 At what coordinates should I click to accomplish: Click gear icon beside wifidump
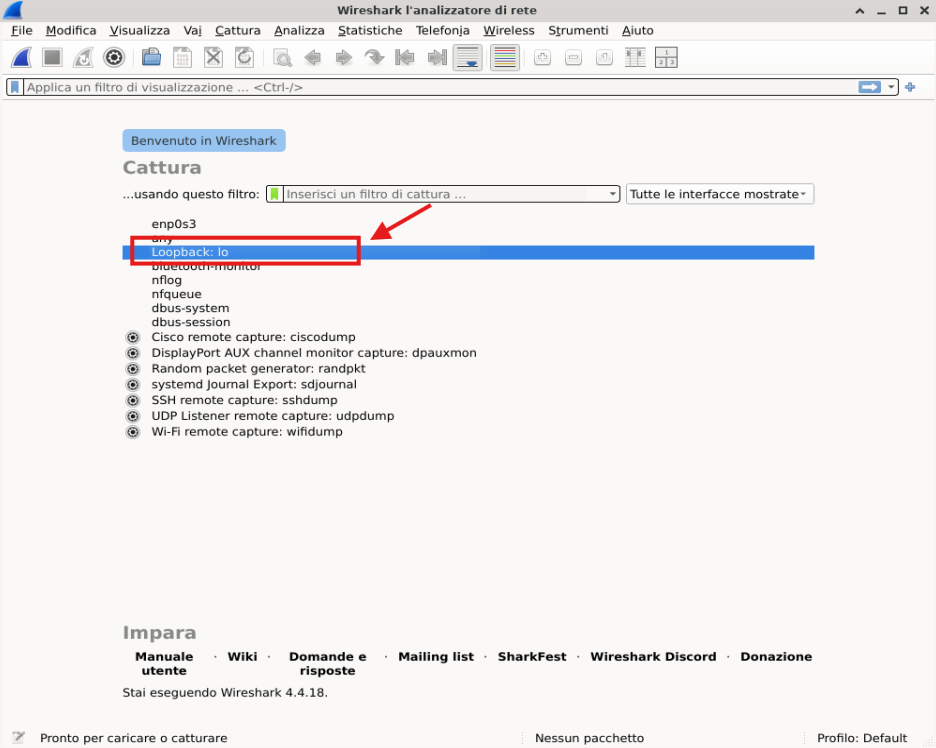[x=133, y=432]
